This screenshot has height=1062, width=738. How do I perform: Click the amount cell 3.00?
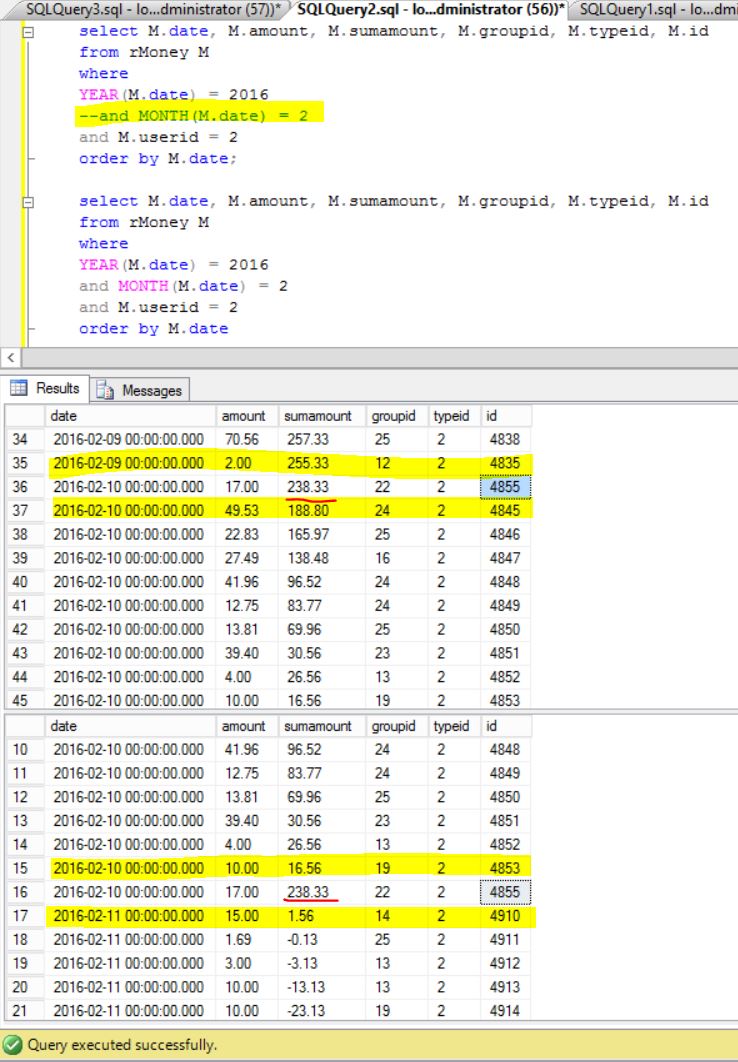click(247, 963)
